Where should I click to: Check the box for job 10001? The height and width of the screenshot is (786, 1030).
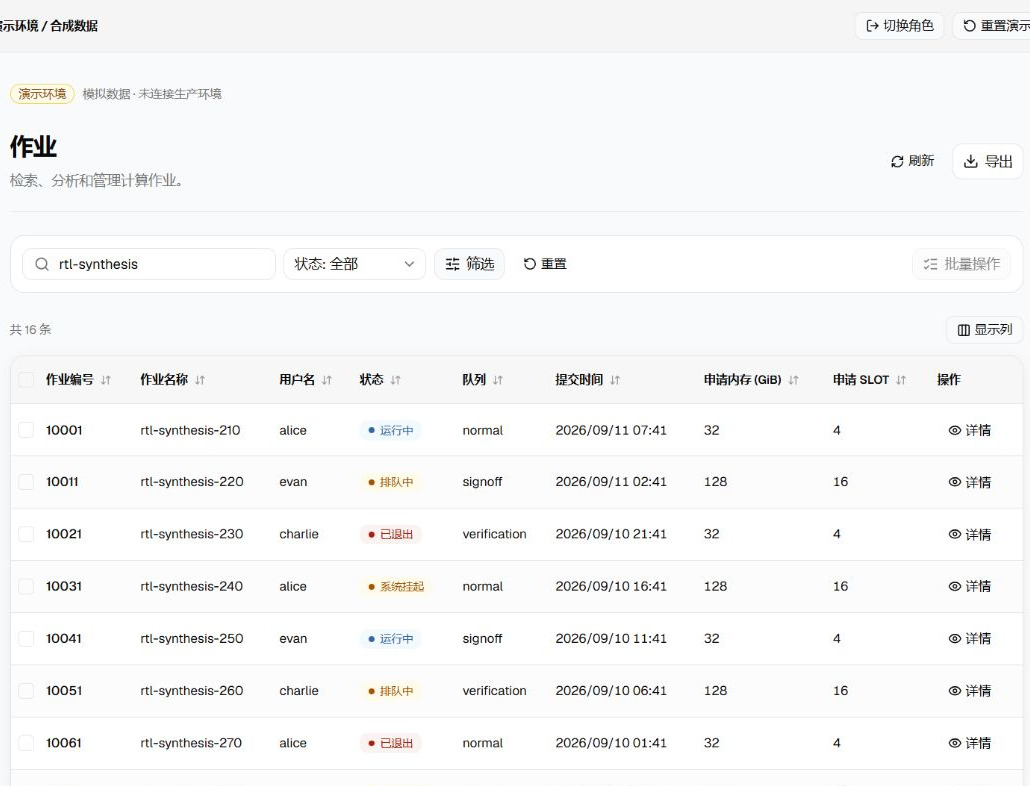coord(26,430)
